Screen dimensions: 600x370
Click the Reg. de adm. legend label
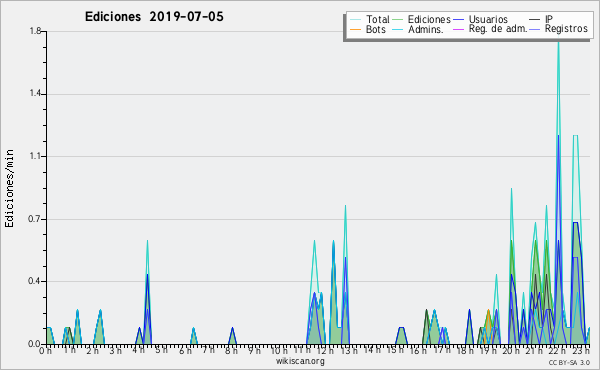click(x=498, y=29)
